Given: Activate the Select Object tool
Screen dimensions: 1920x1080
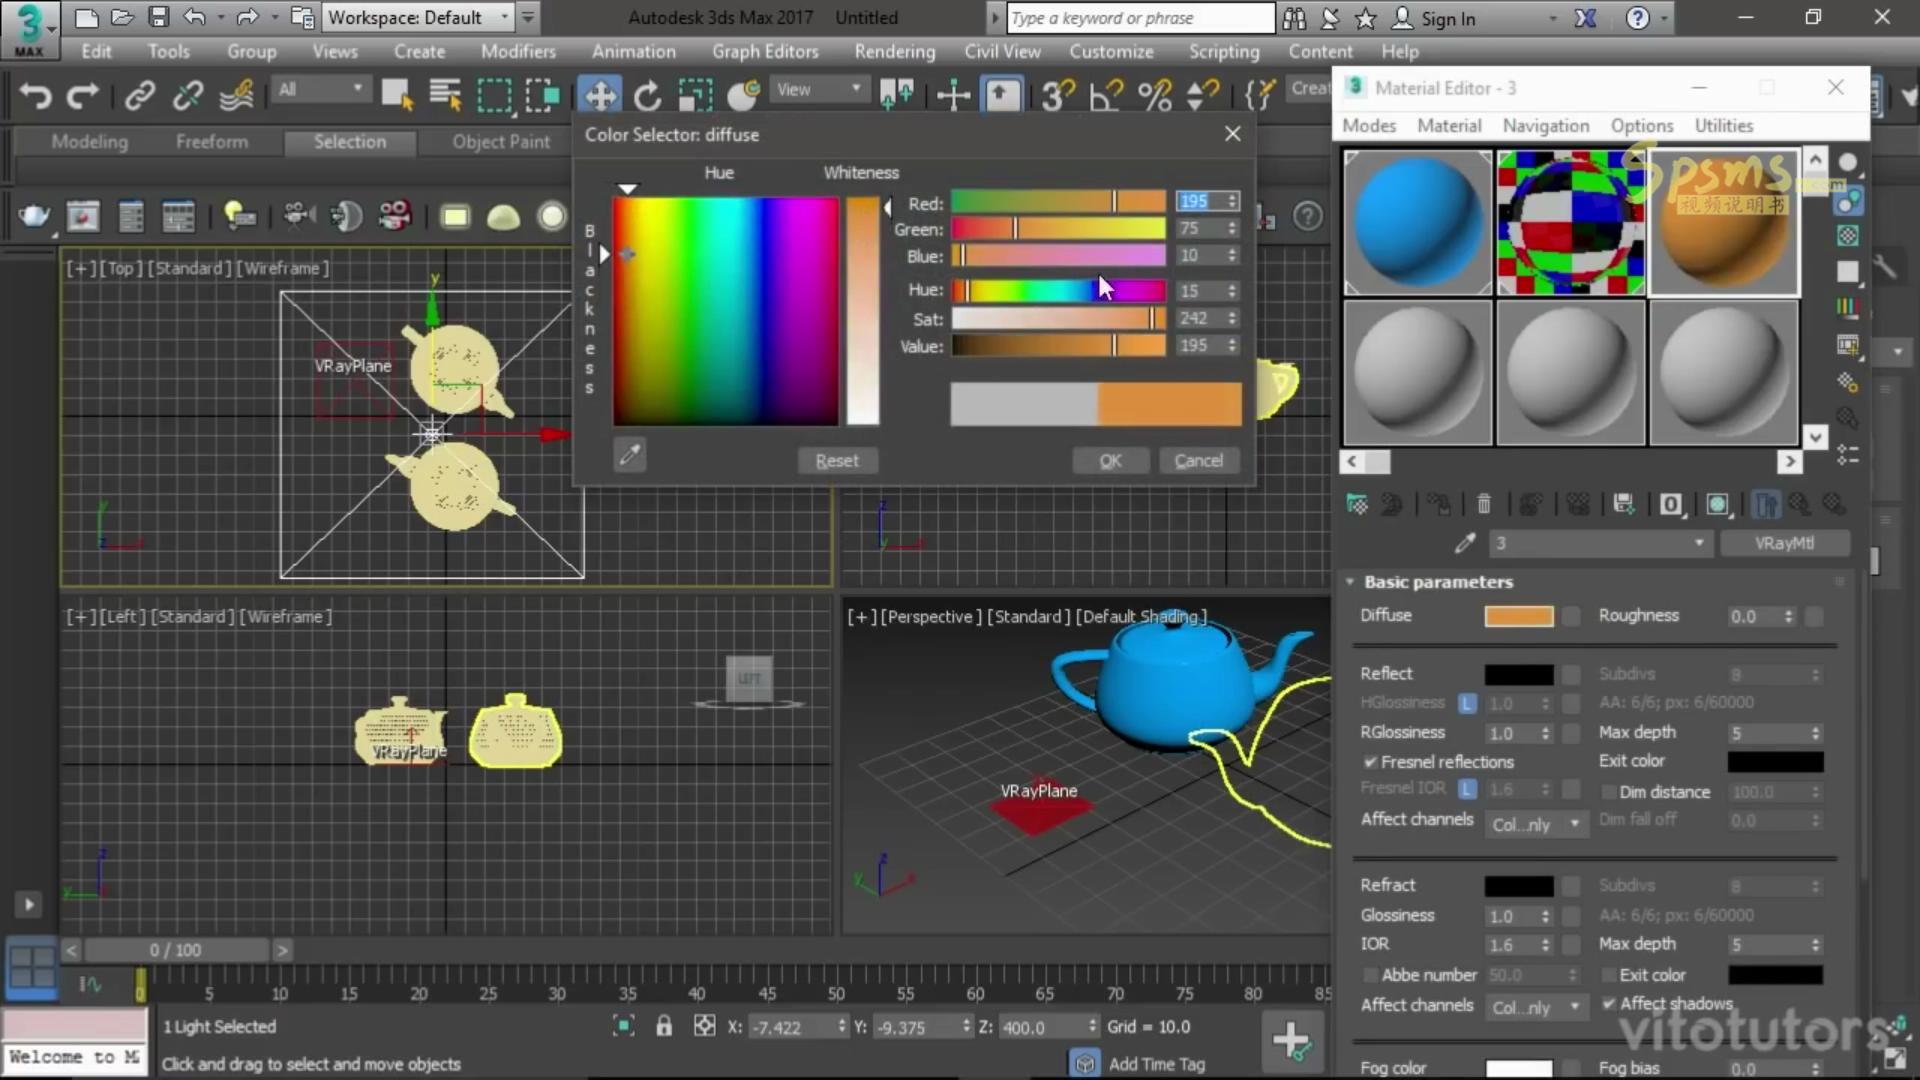Looking at the screenshot, I should click(397, 95).
